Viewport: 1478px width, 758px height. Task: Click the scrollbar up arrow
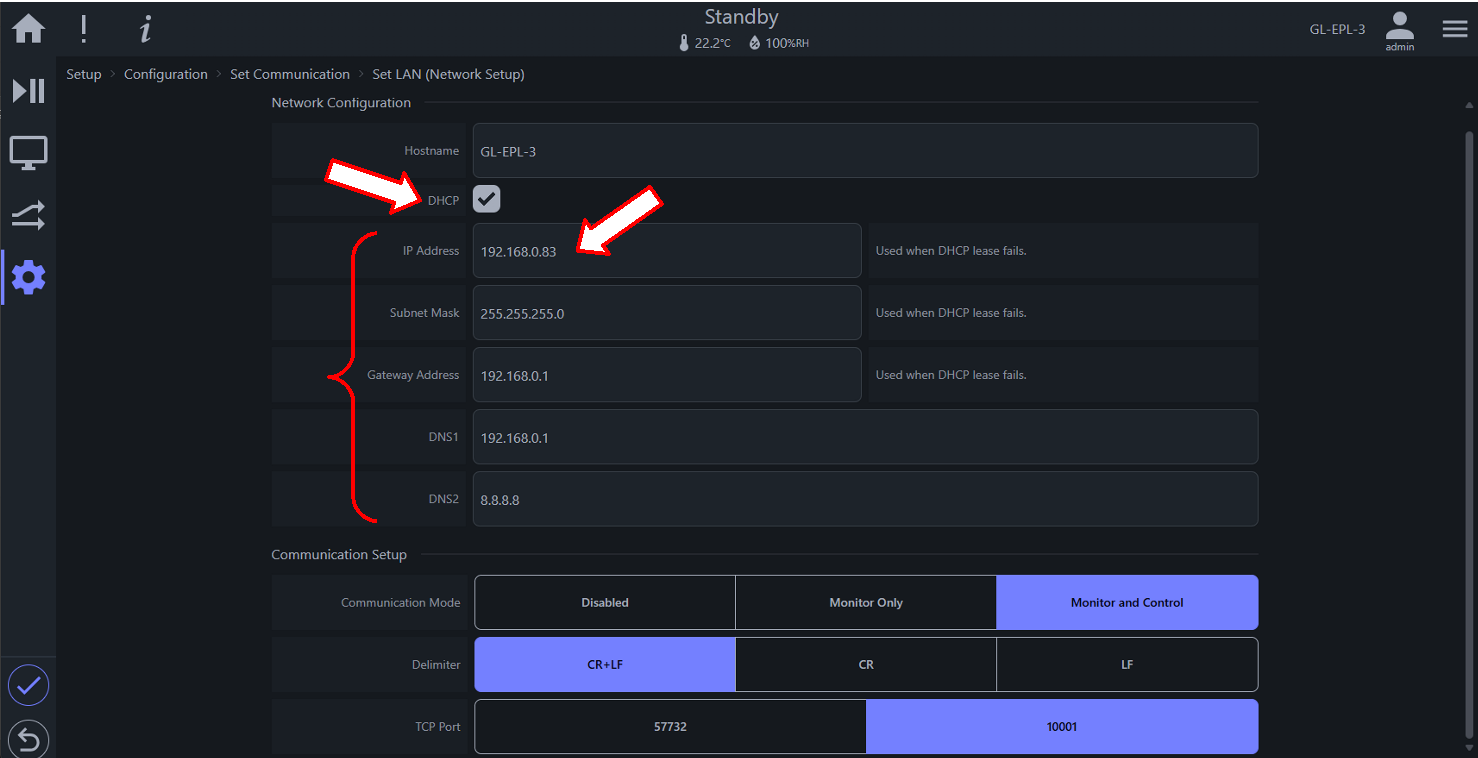point(1469,105)
